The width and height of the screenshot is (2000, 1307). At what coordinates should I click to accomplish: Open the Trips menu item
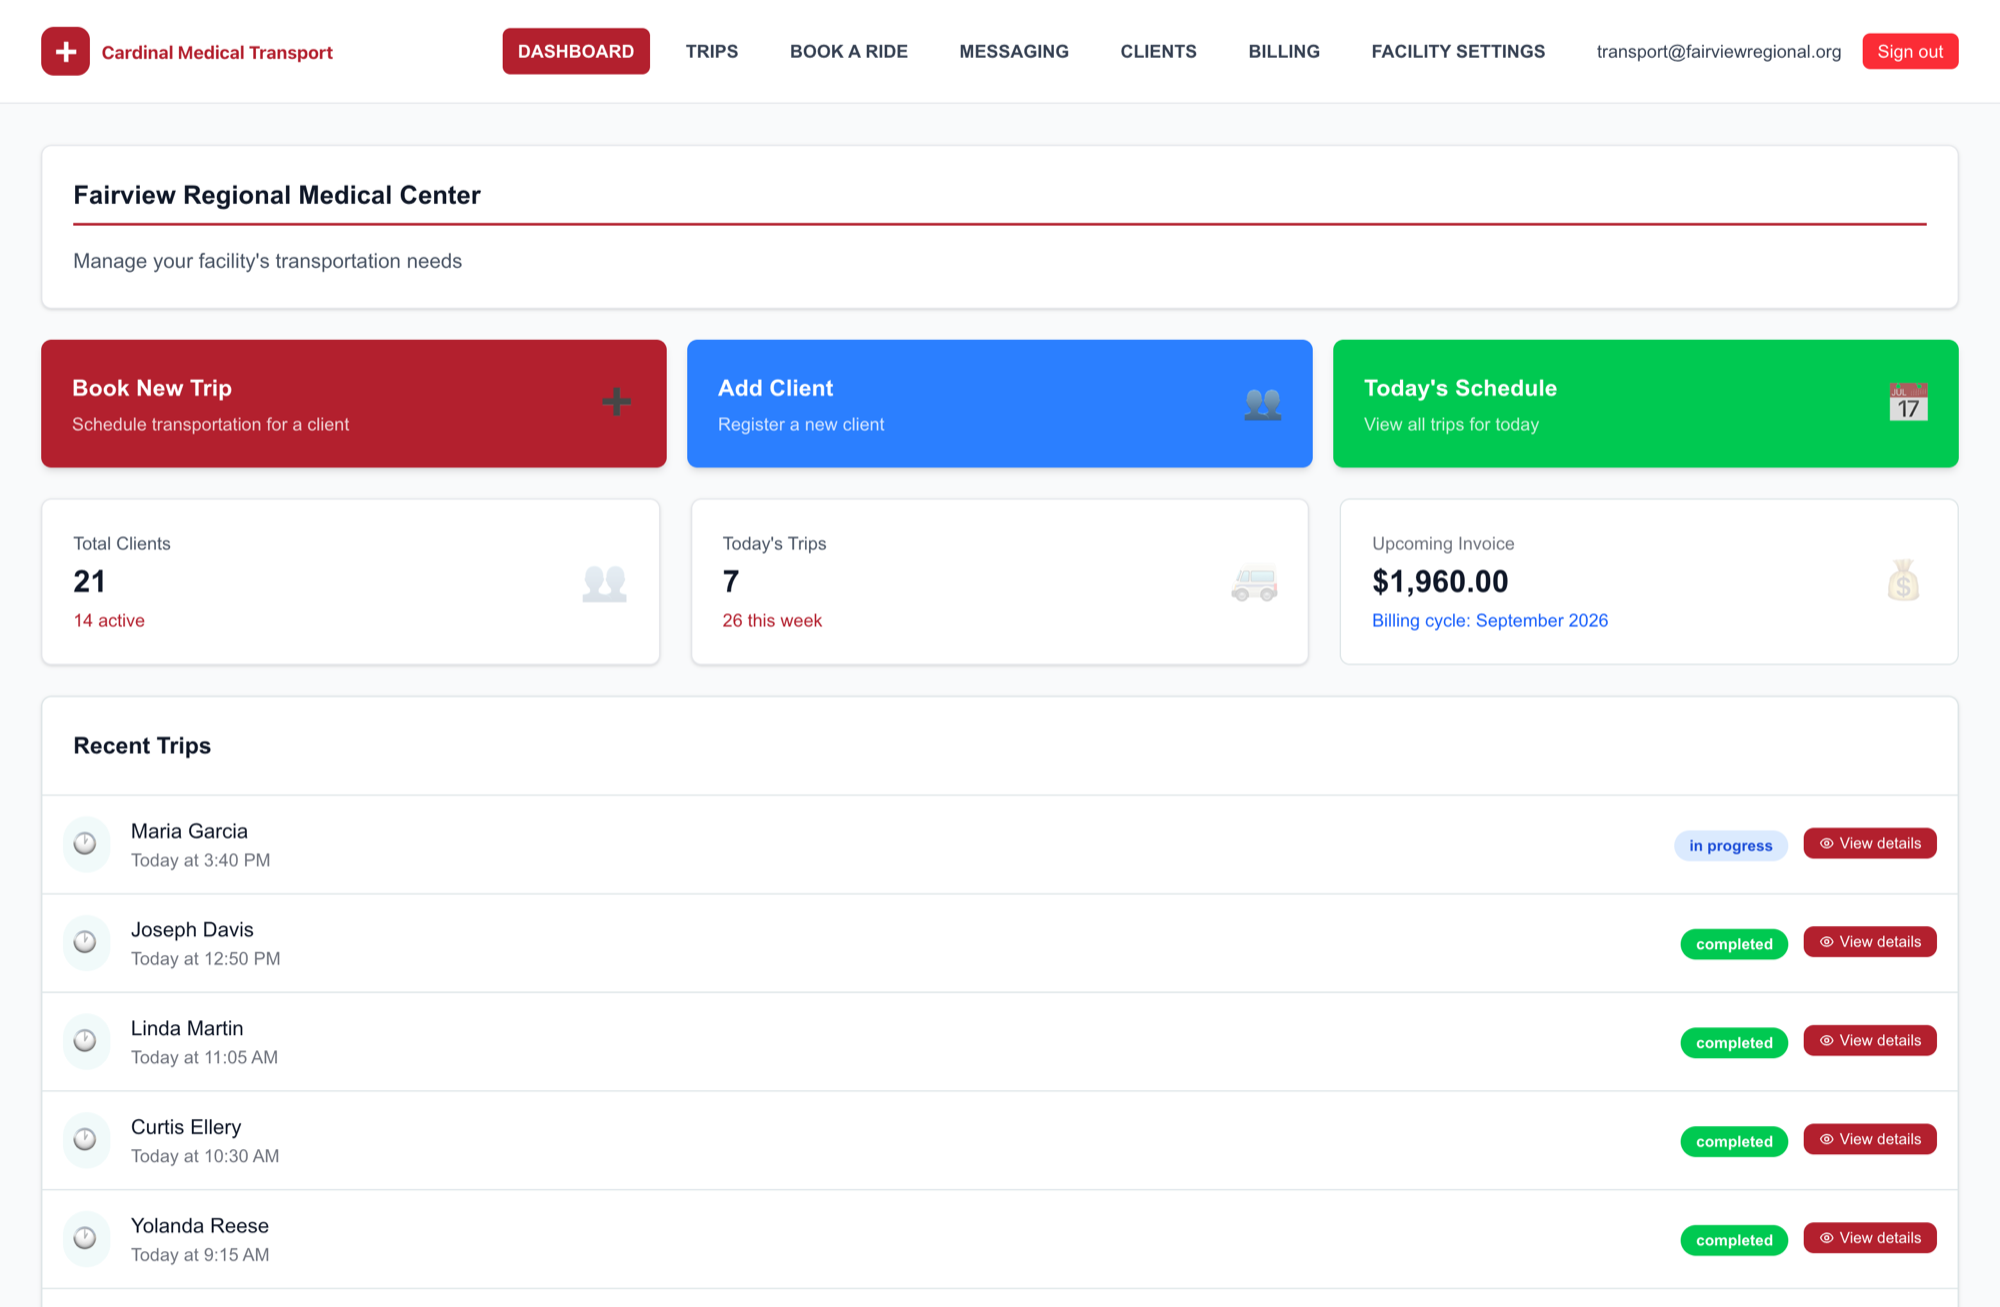(712, 51)
